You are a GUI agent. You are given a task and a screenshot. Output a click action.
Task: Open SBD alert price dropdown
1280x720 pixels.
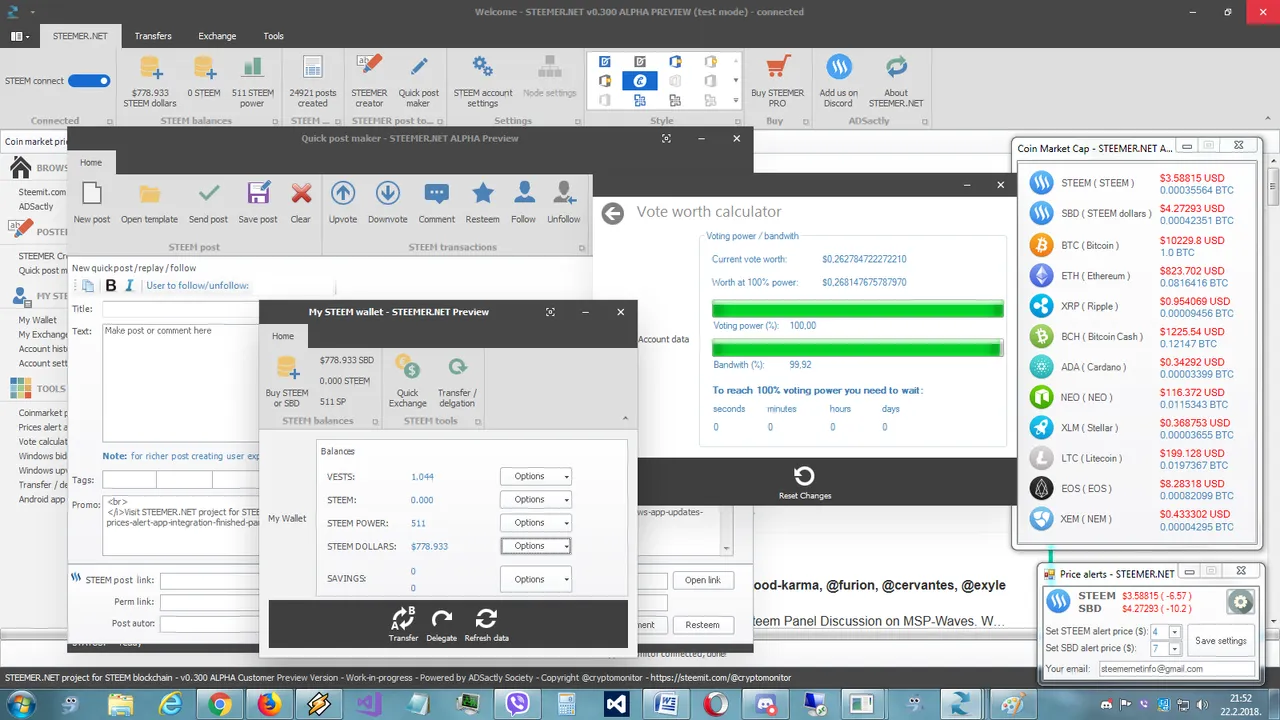(x=1174, y=650)
